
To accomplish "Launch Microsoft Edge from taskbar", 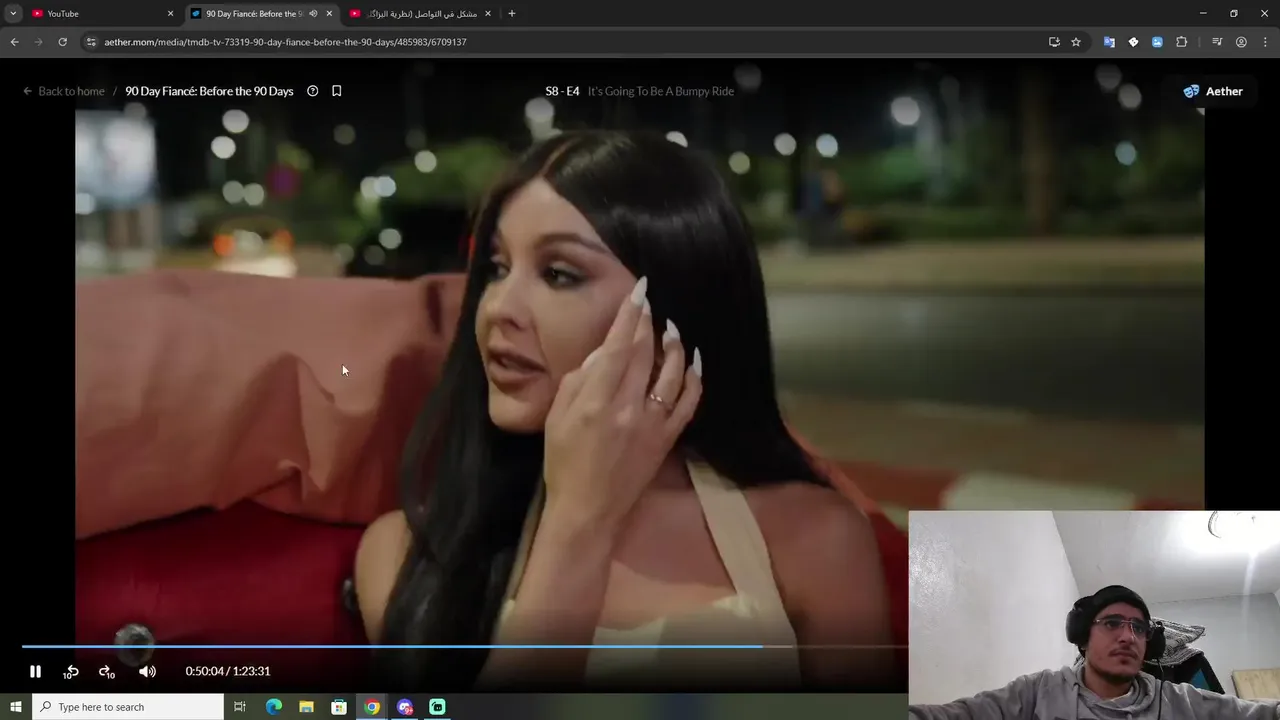I will coord(274,707).
